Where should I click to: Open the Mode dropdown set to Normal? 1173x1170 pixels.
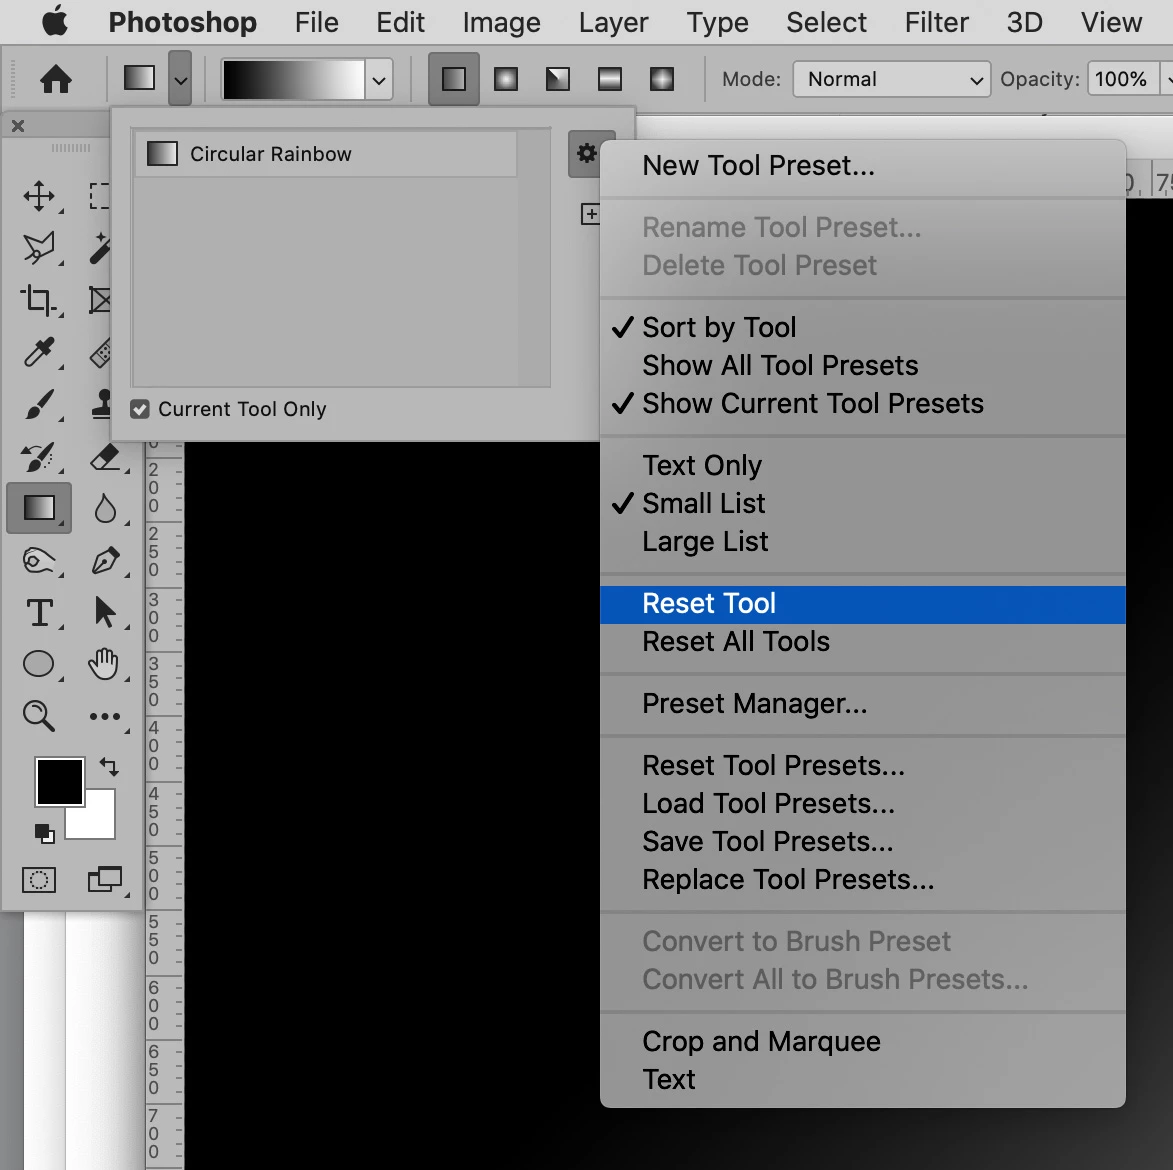891,79
